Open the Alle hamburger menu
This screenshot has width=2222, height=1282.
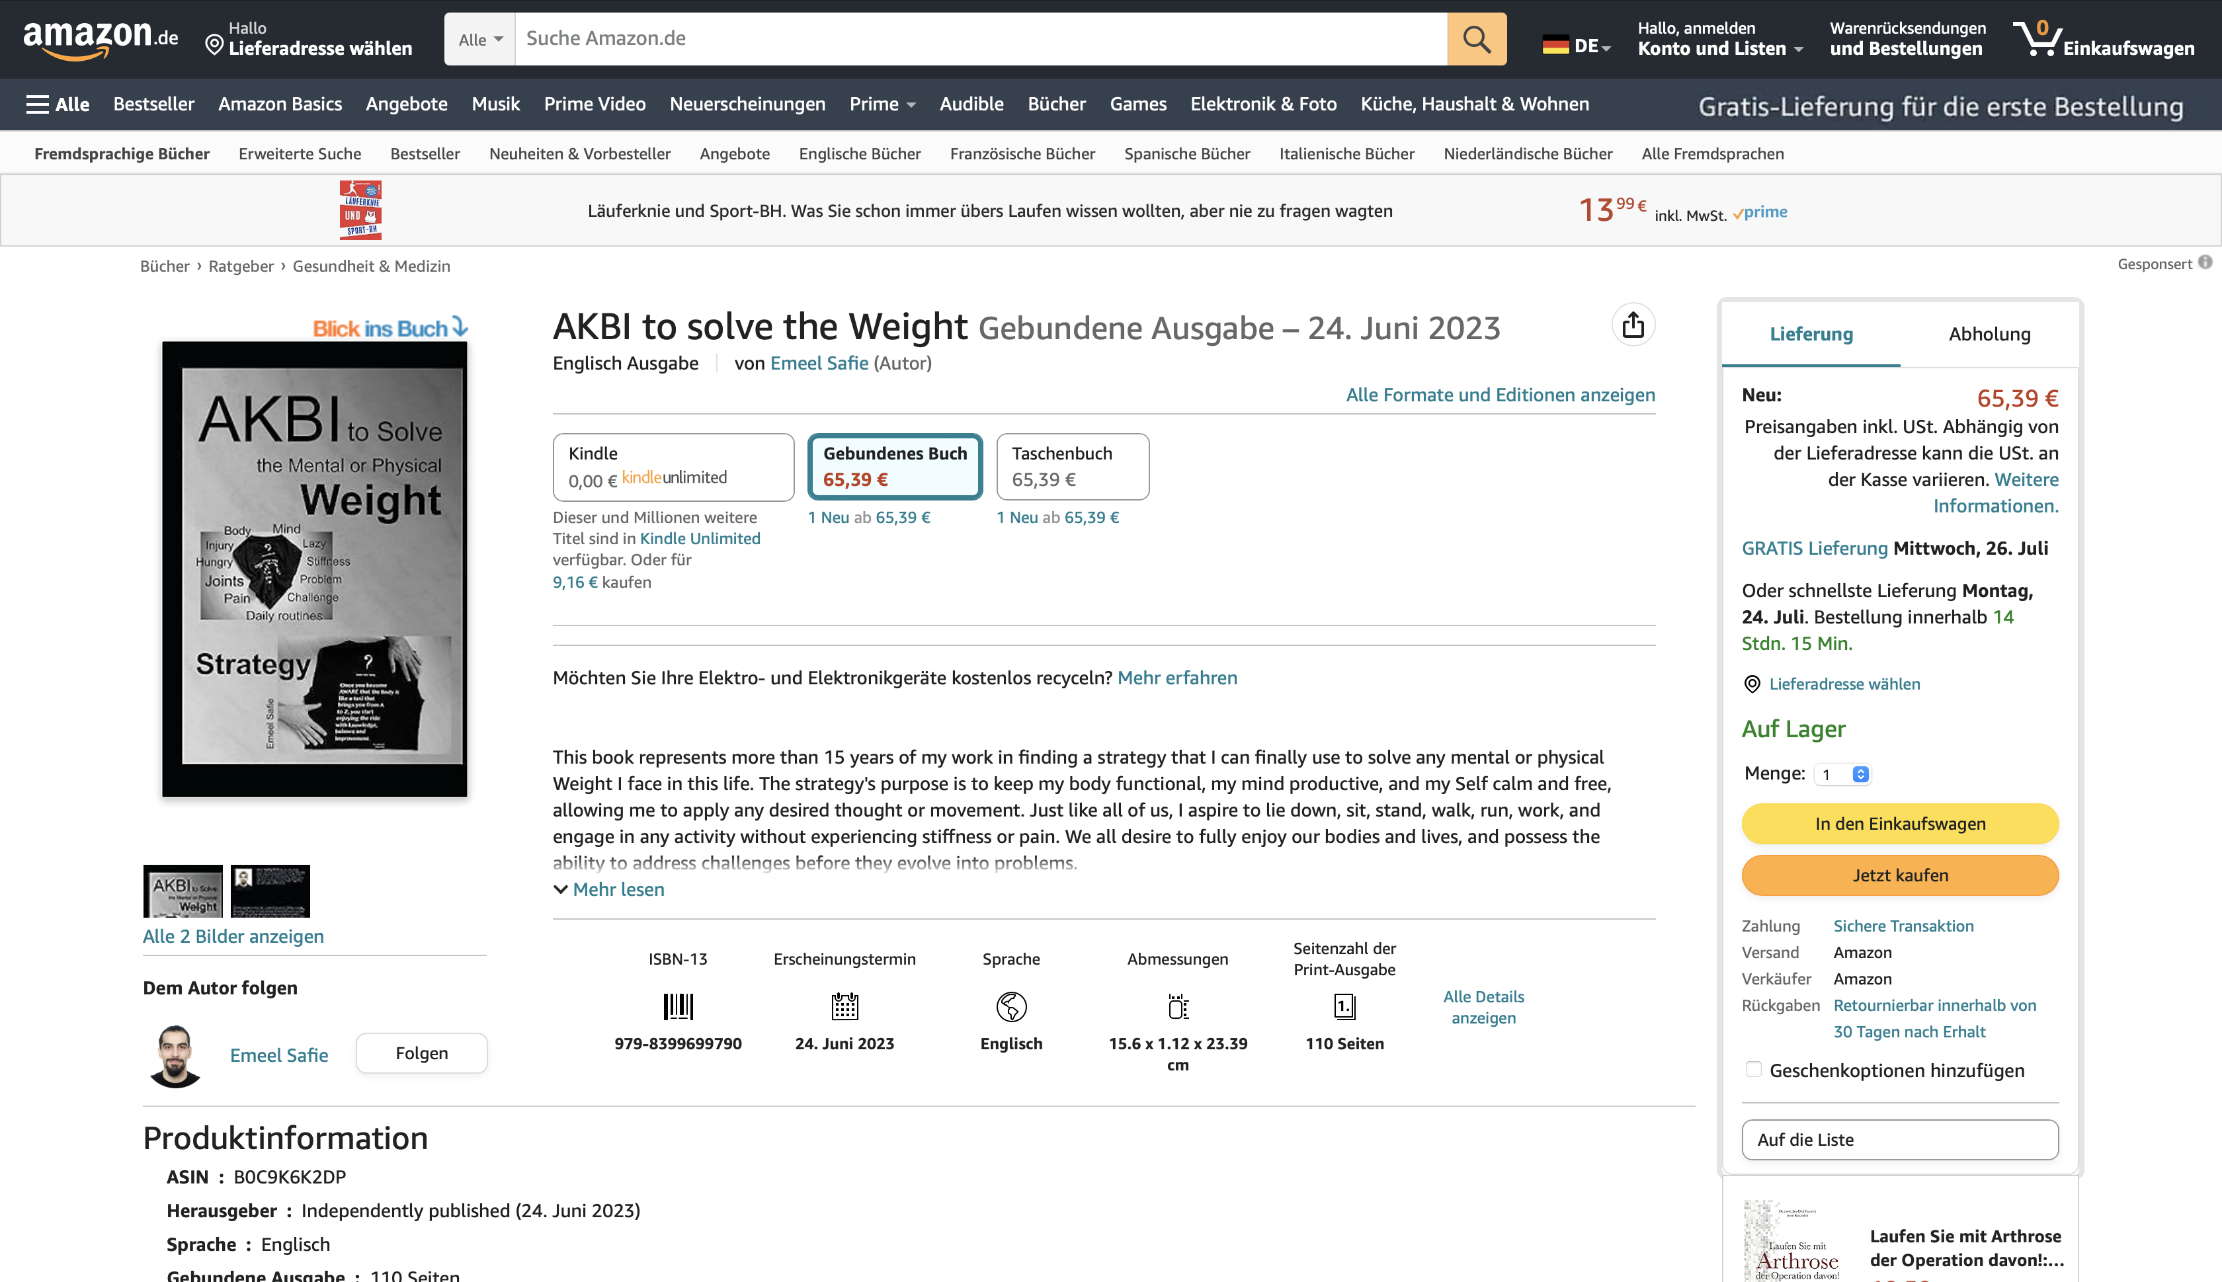tap(57, 104)
